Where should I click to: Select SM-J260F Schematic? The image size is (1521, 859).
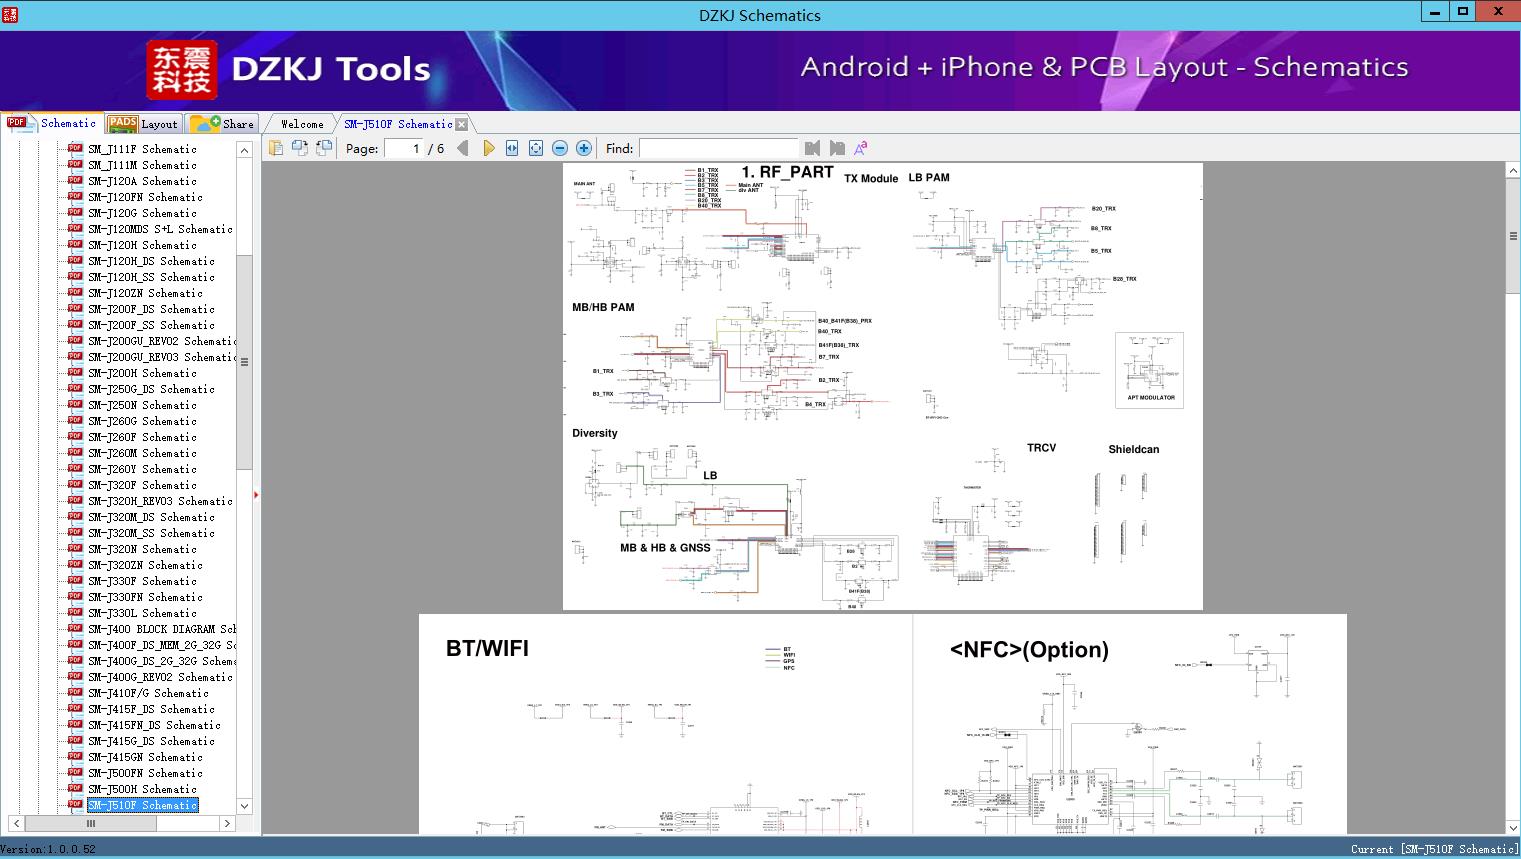[x=142, y=437]
